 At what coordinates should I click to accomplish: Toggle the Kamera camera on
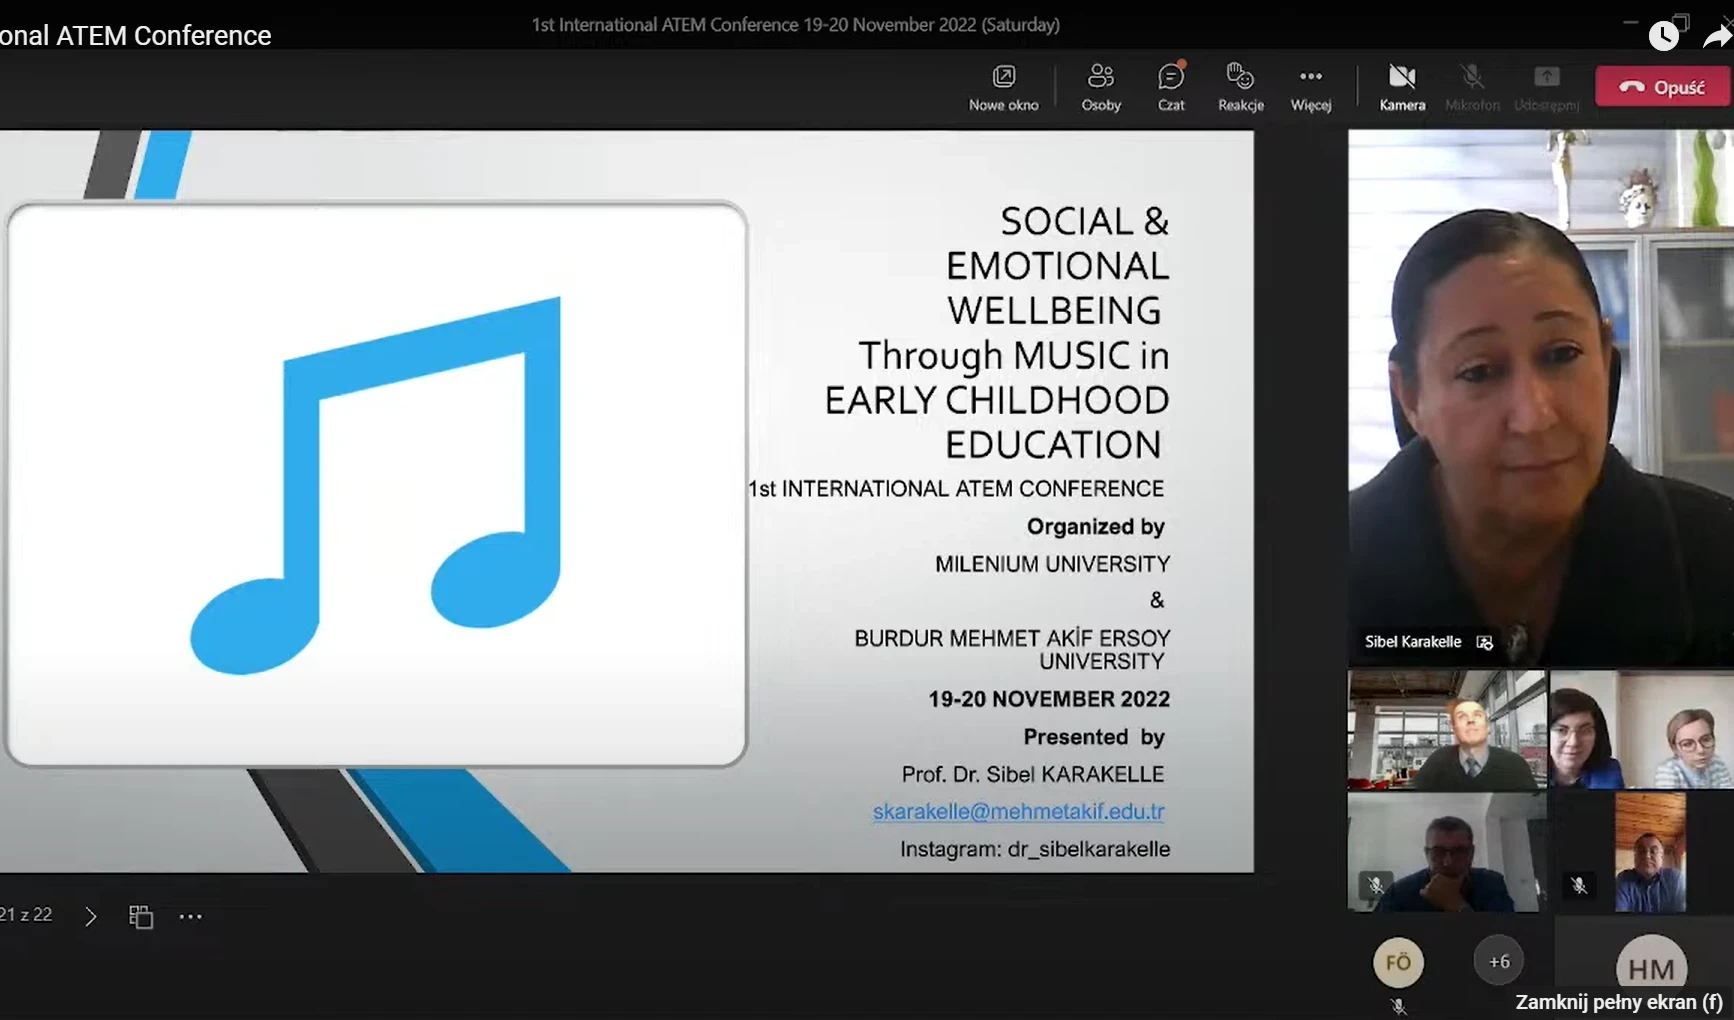click(x=1402, y=87)
